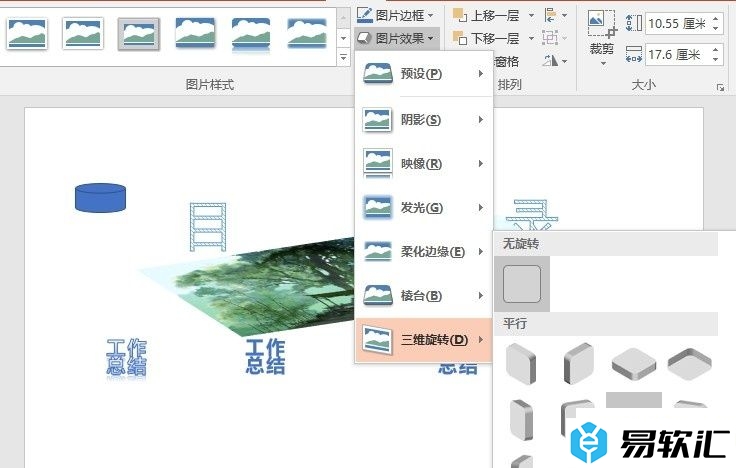Viewport: 736px width, 468px height.
Task: Choose the fourth 平行 isometric bottom-down preset
Action: point(690,364)
